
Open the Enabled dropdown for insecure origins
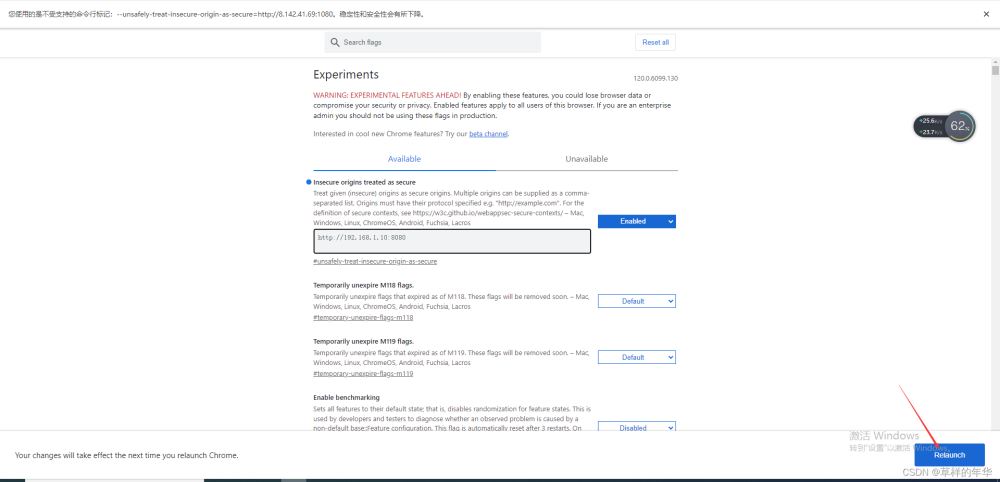tap(636, 221)
